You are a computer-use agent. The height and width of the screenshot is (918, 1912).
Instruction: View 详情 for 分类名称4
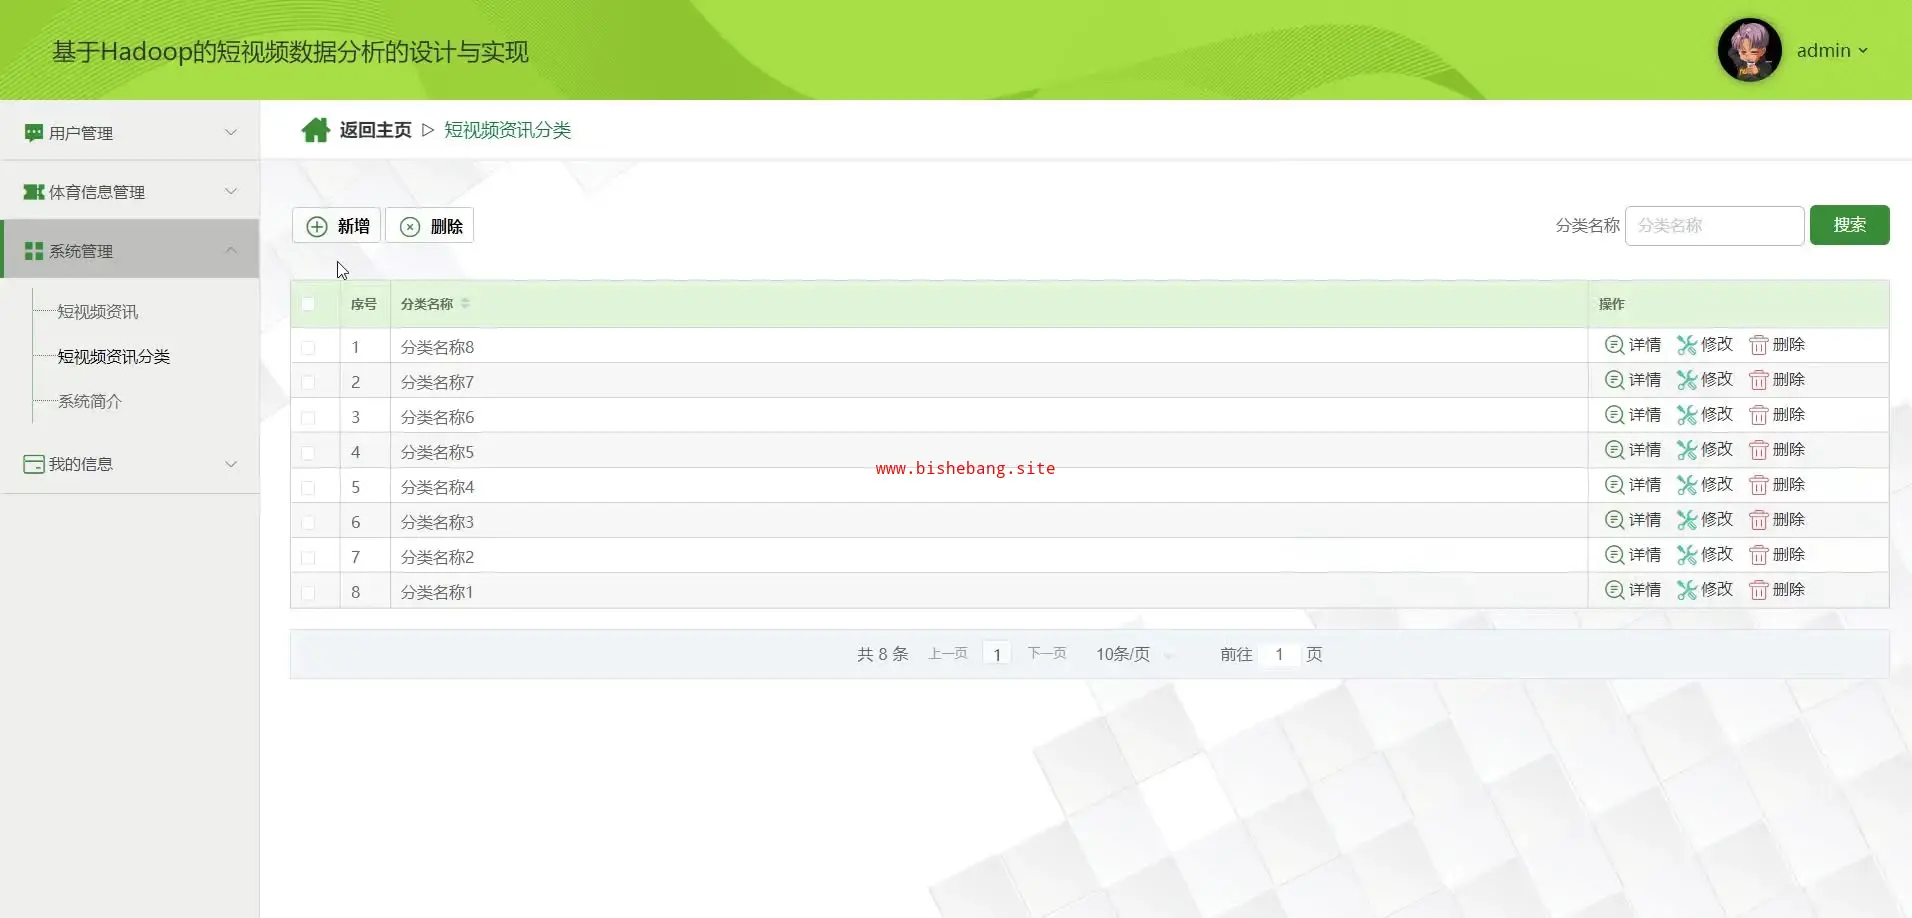coord(1633,485)
